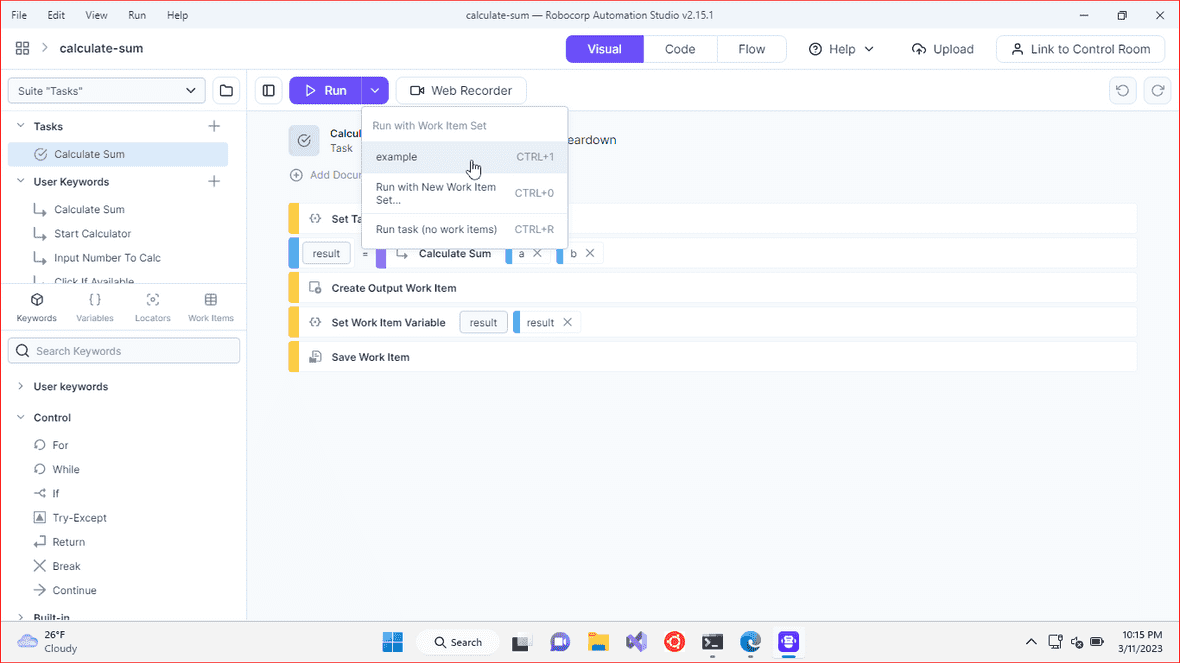Click the Visual/Code view toggle to Code
Viewport: 1180px width, 663px height.
(x=679, y=48)
